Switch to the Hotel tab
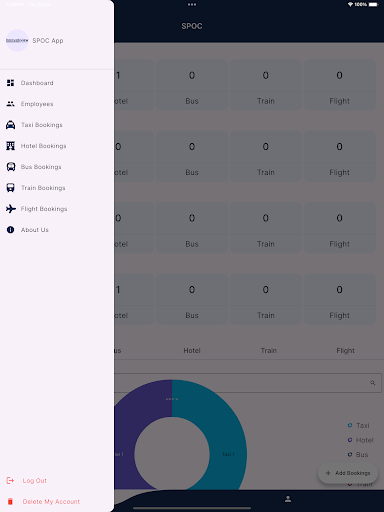384x512 pixels. pyautogui.click(x=192, y=350)
